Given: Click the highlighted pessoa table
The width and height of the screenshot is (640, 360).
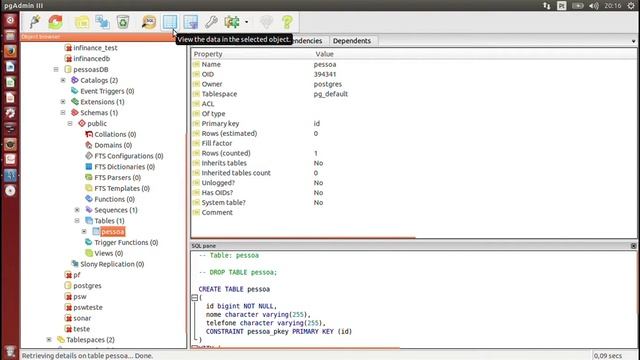Looking at the screenshot, I should click(113, 231).
